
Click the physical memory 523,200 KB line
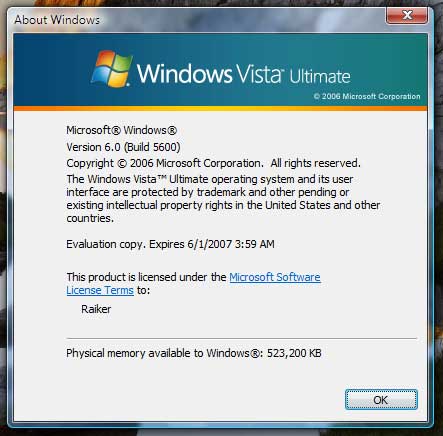tap(194, 353)
